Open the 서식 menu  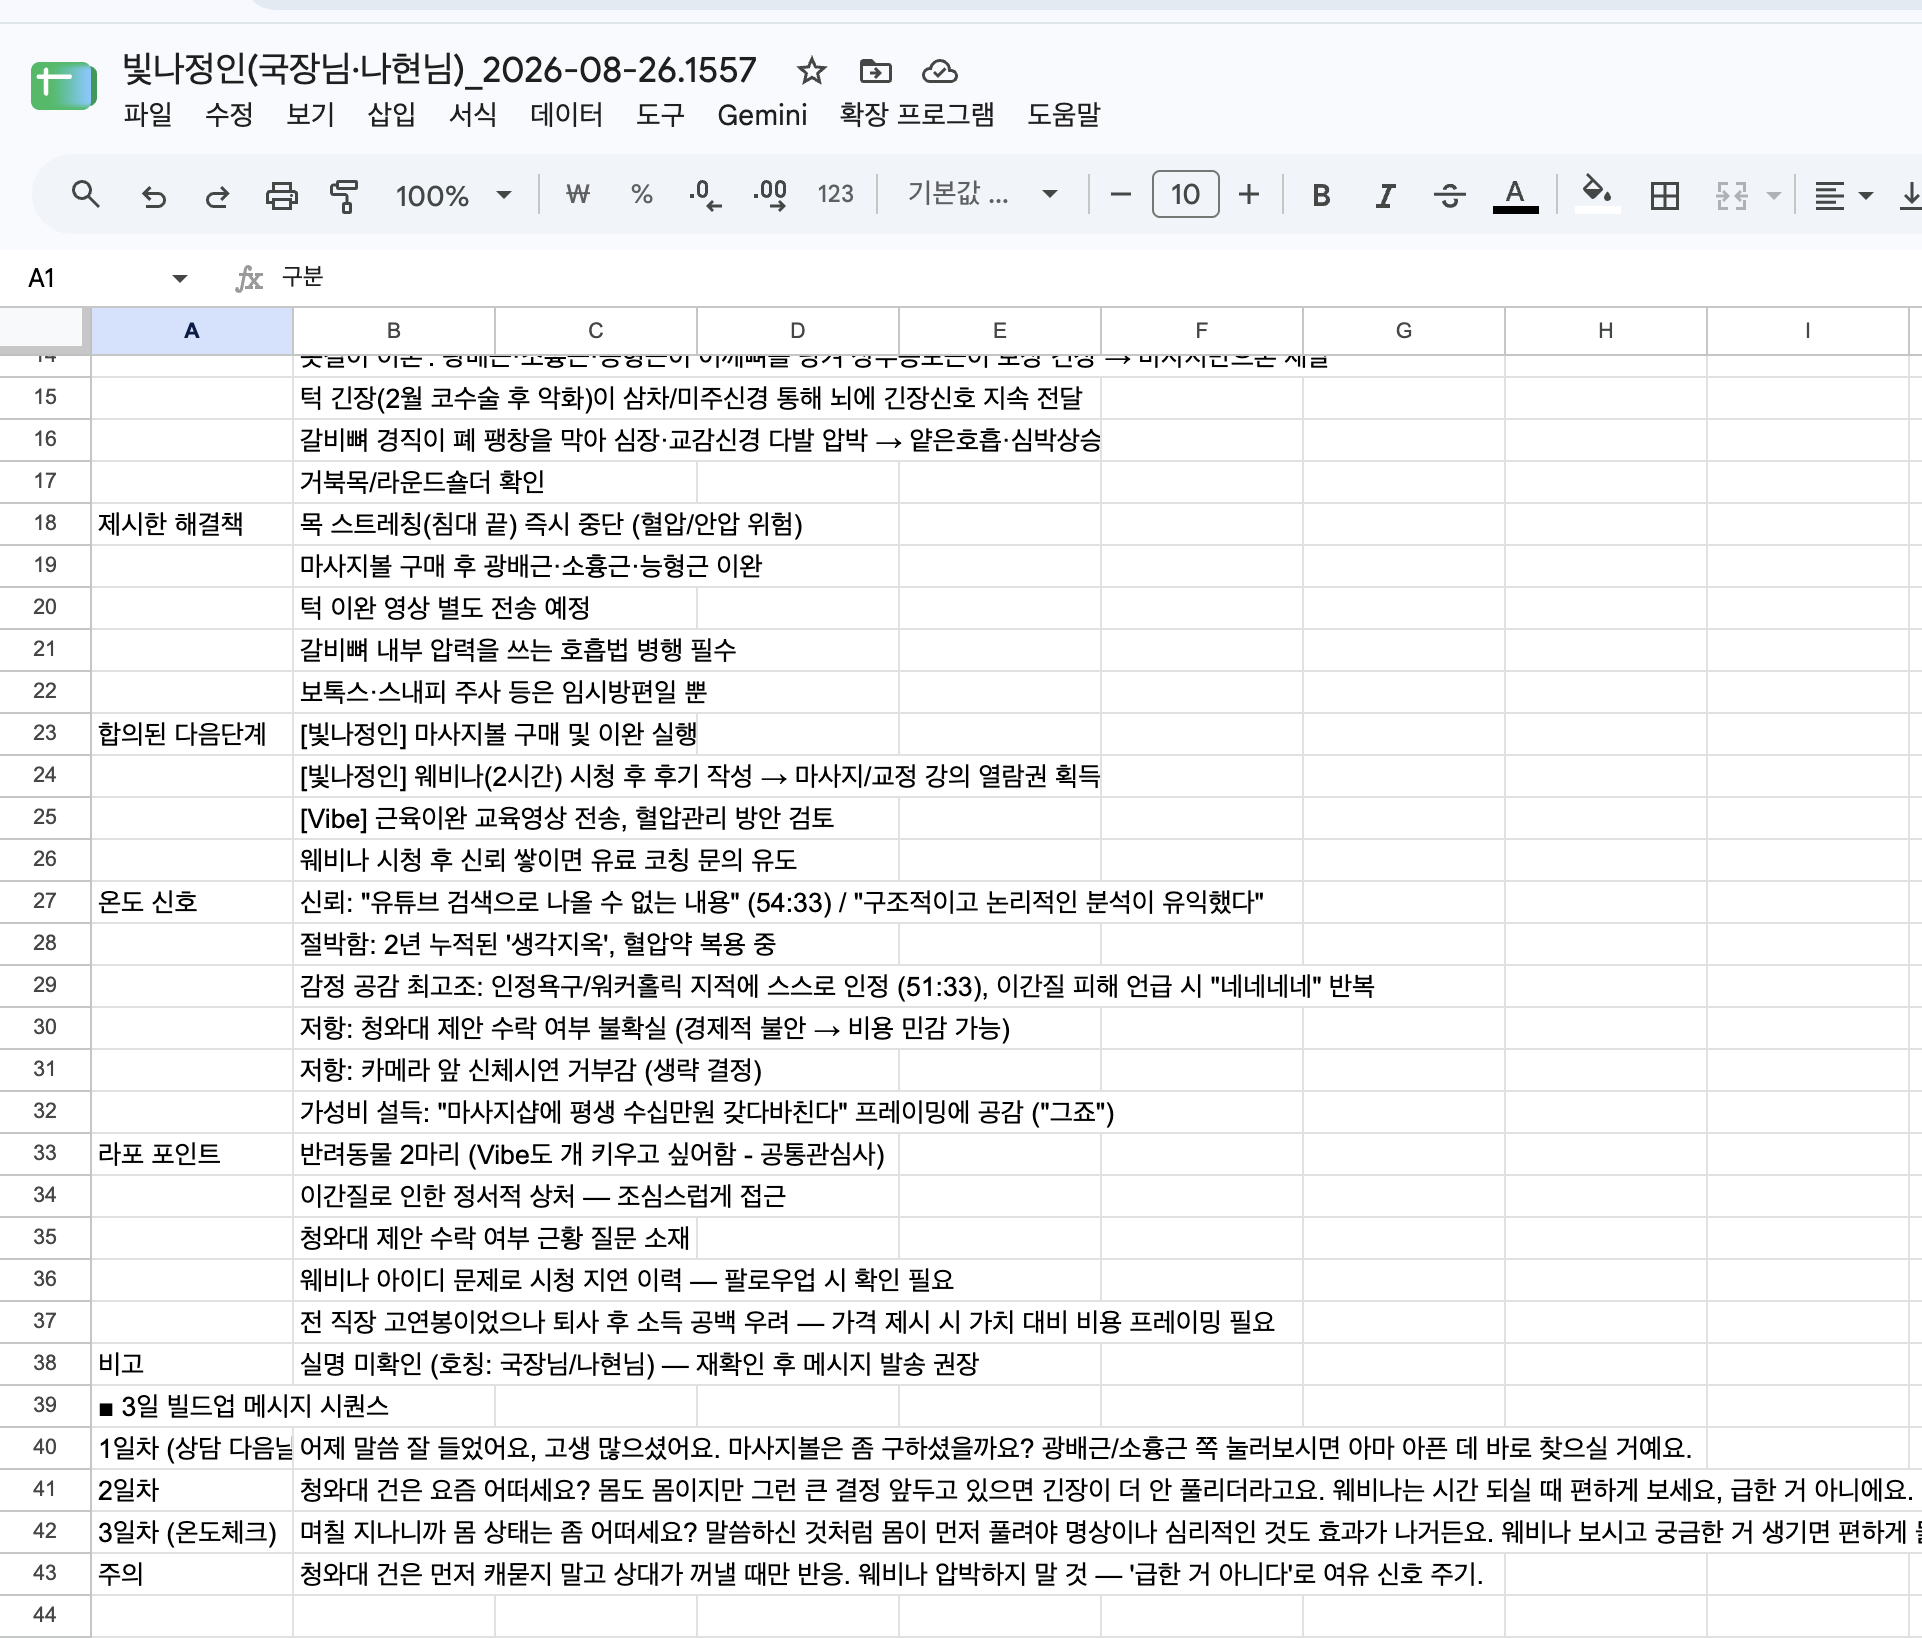(473, 115)
